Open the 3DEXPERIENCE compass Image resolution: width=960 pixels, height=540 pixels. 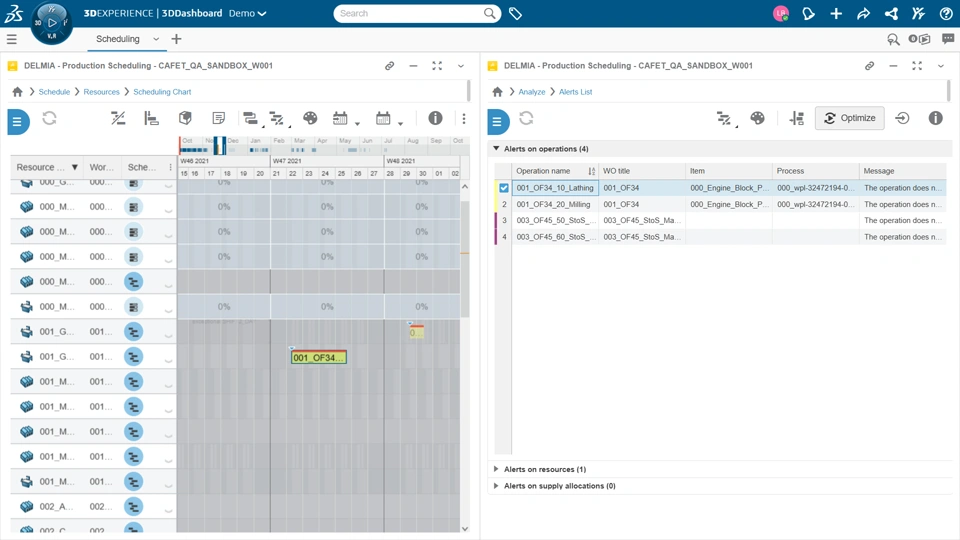point(51,23)
